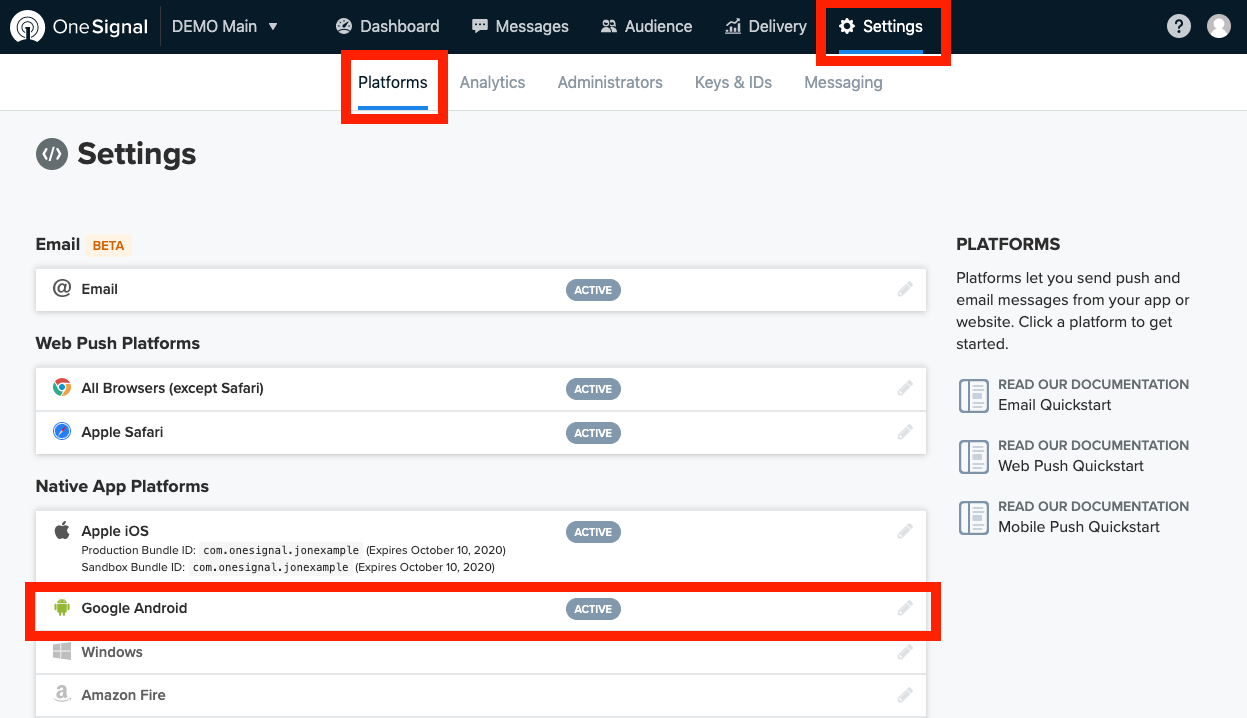The width and height of the screenshot is (1247, 718).
Task: Click the document icon beside Email Quickstart
Action: click(973, 395)
